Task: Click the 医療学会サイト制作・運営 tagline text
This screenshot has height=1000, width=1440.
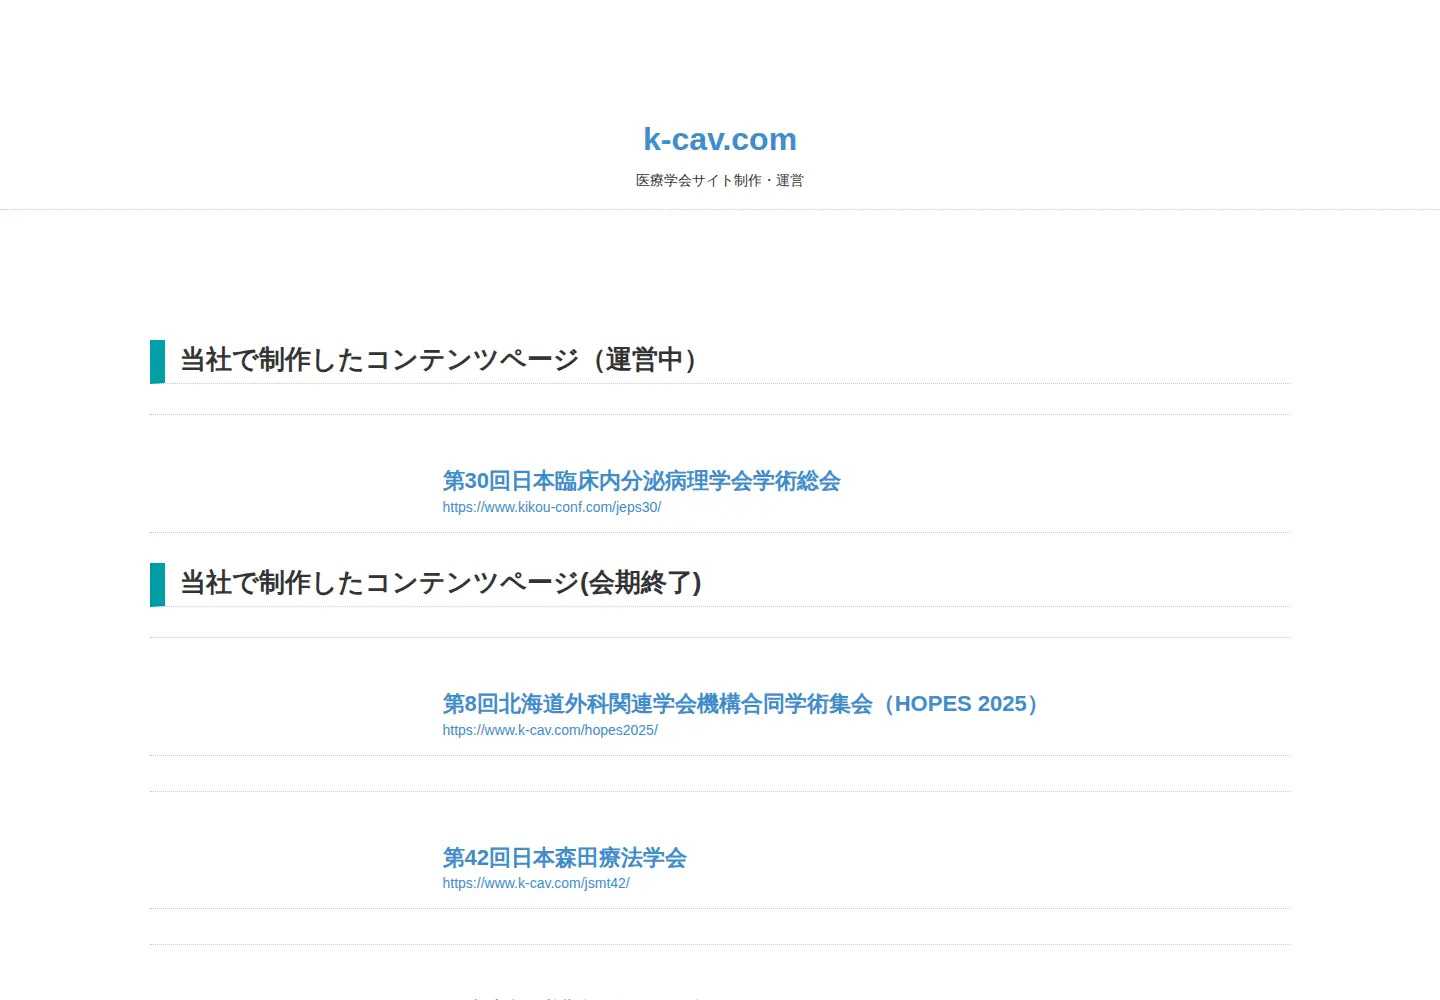Action: click(x=720, y=181)
